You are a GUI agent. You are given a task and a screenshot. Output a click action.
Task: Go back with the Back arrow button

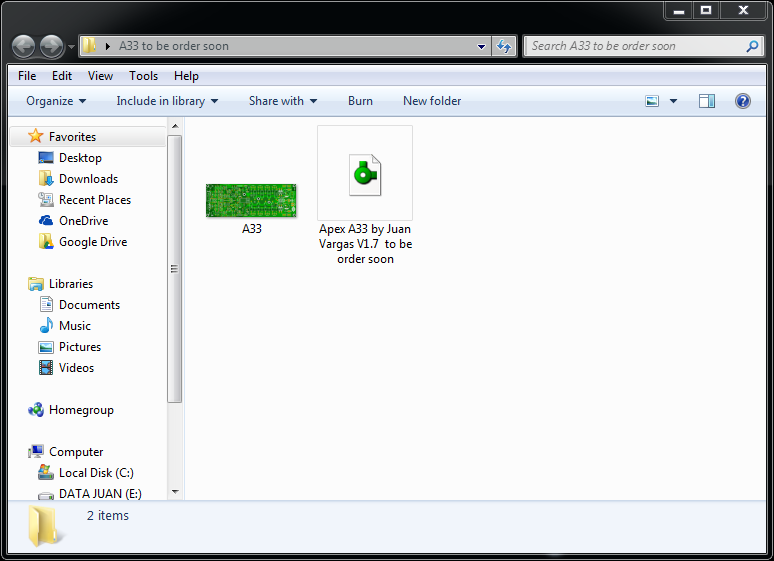(23, 46)
